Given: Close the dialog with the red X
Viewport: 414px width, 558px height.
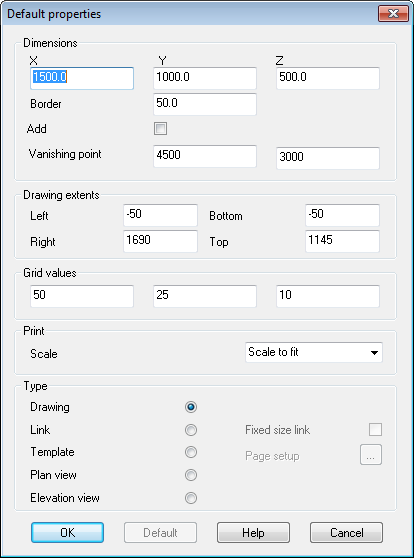Looking at the screenshot, I should tap(393, 14).
